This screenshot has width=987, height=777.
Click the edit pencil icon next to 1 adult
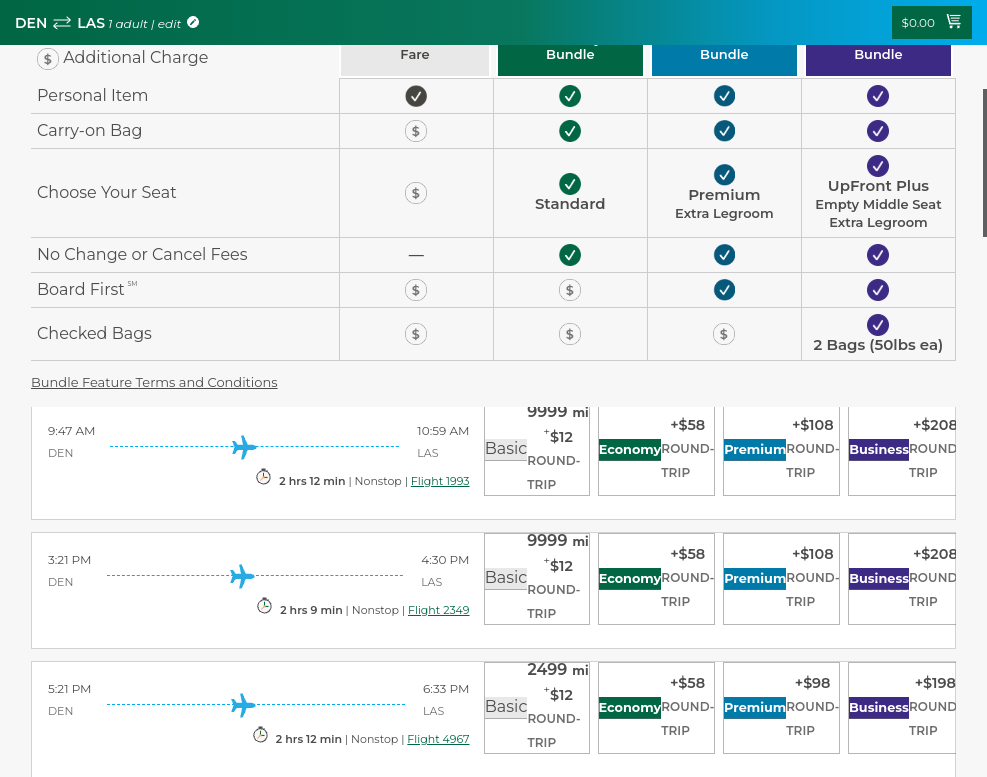(193, 23)
